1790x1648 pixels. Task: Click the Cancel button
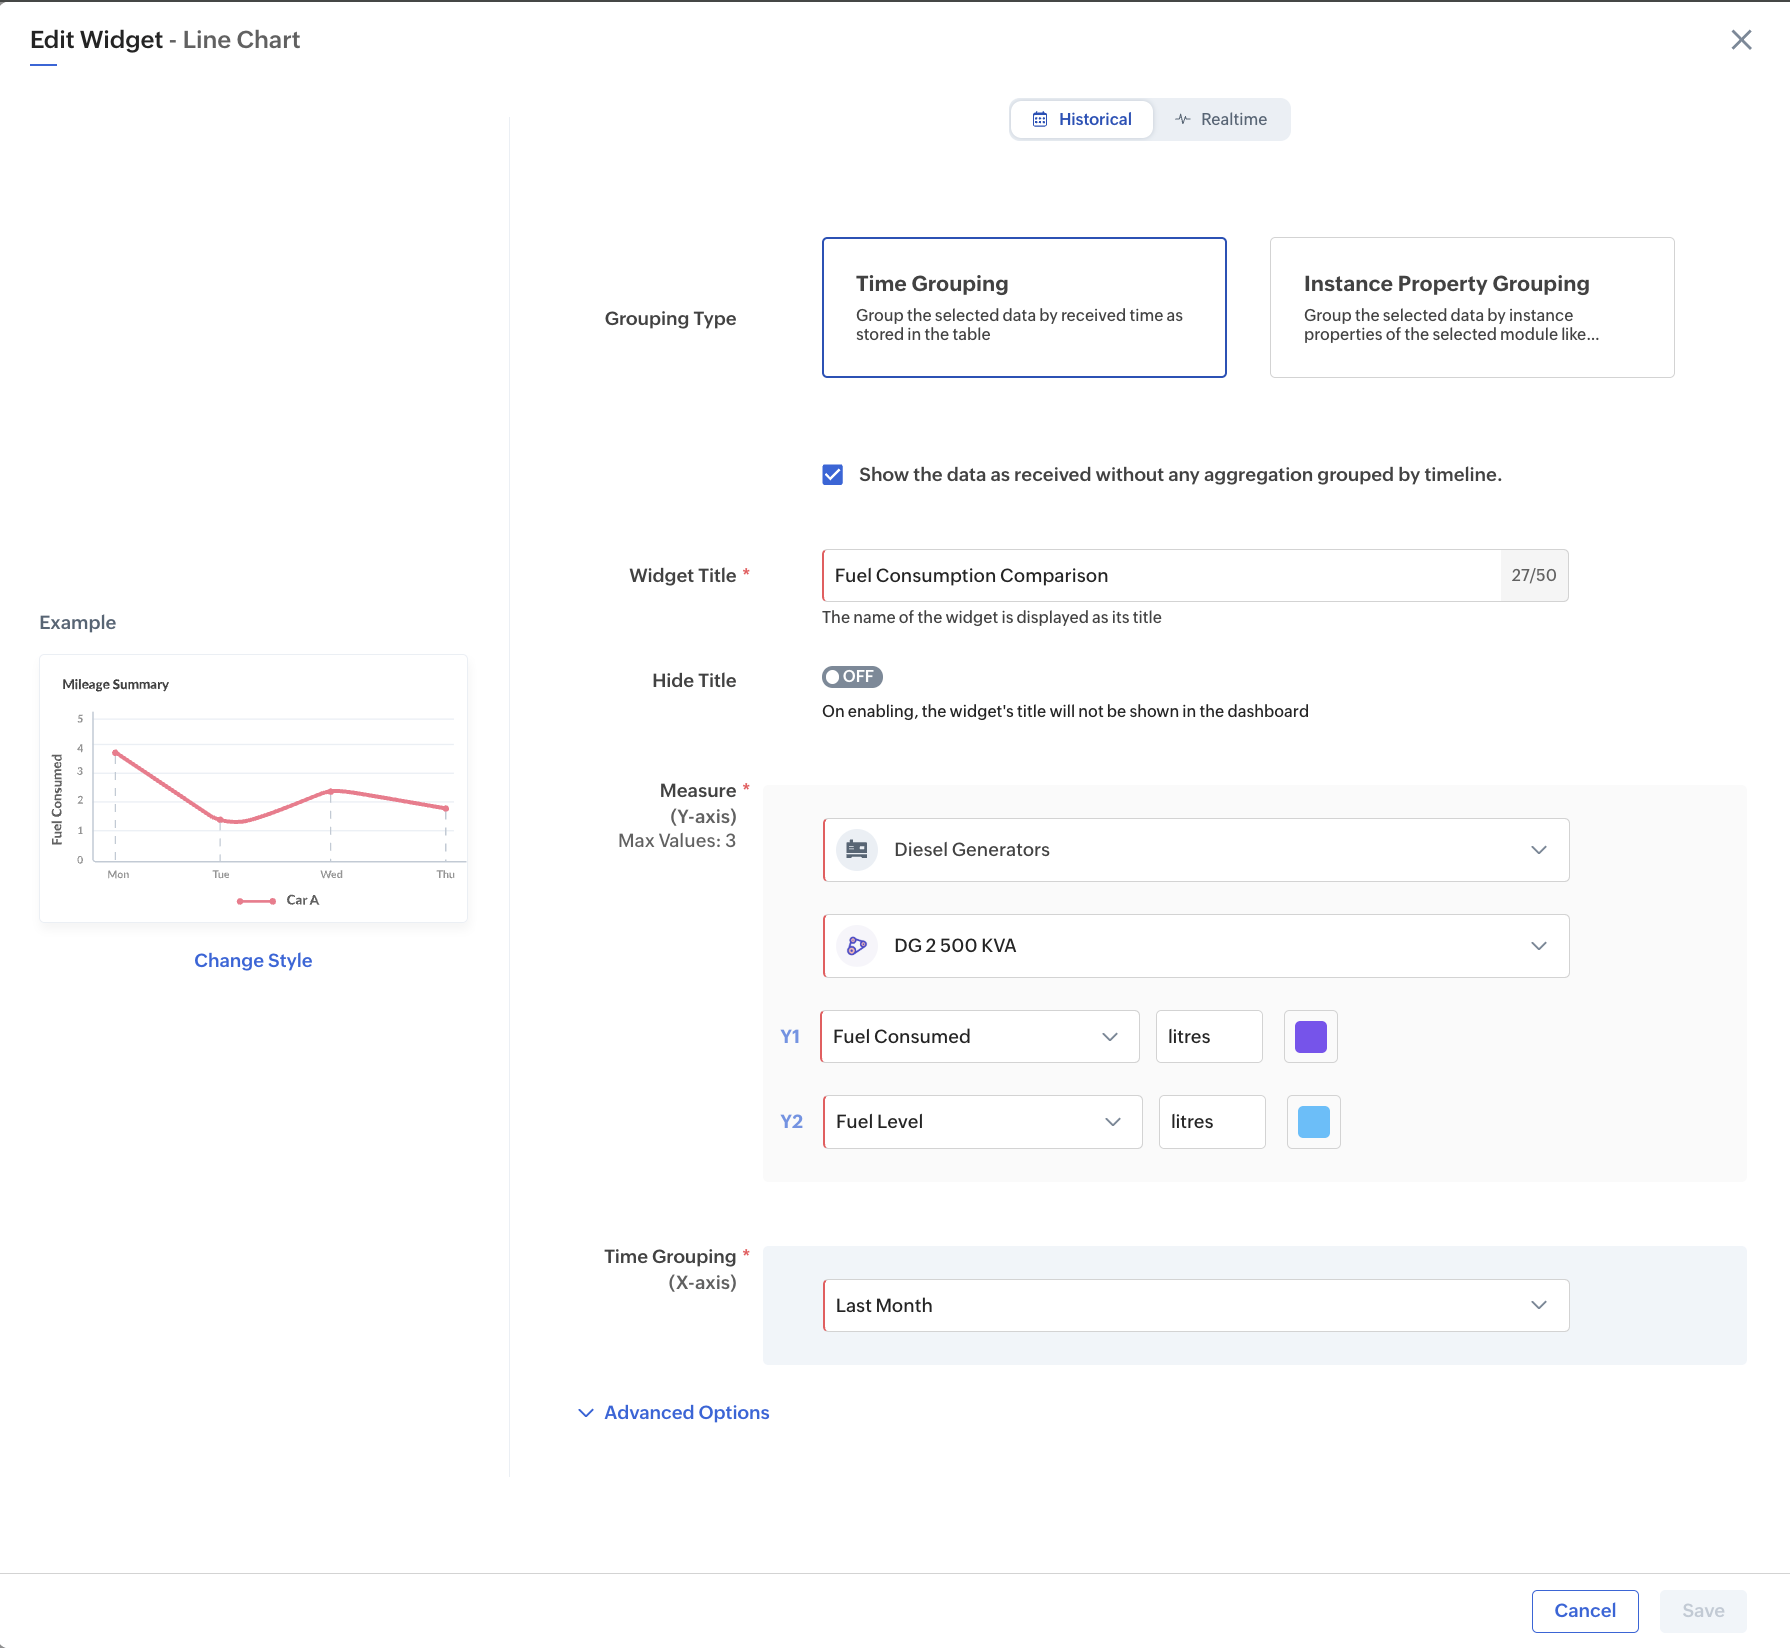[x=1584, y=1611]
